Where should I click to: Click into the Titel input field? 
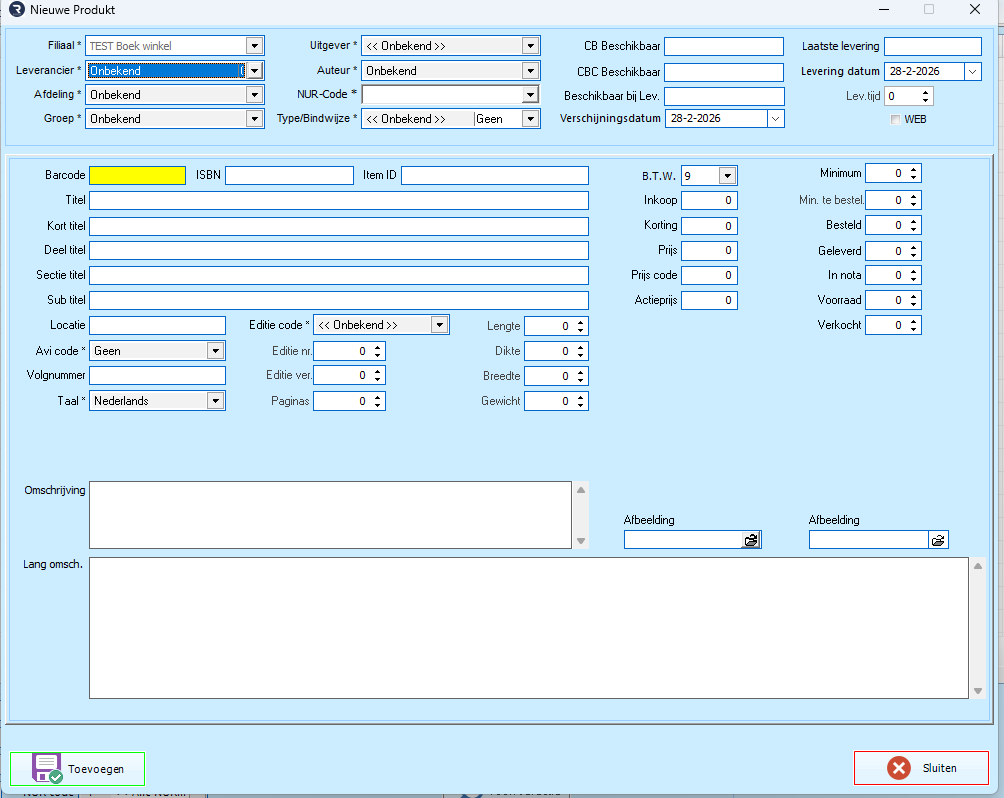pyautogui.click(x=338, y=201)
